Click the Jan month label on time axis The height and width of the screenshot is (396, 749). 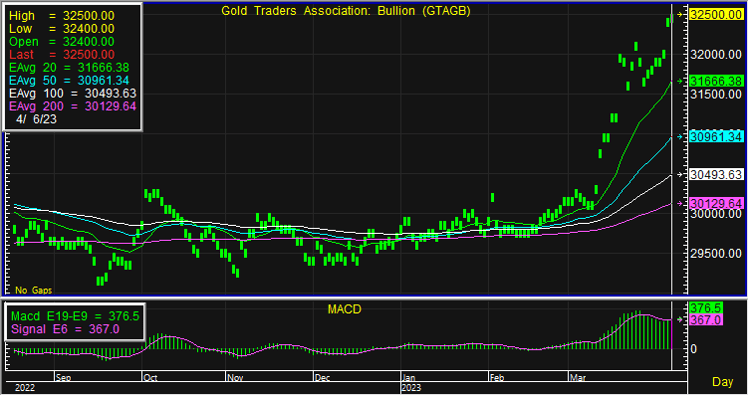[x=409, y=377]
